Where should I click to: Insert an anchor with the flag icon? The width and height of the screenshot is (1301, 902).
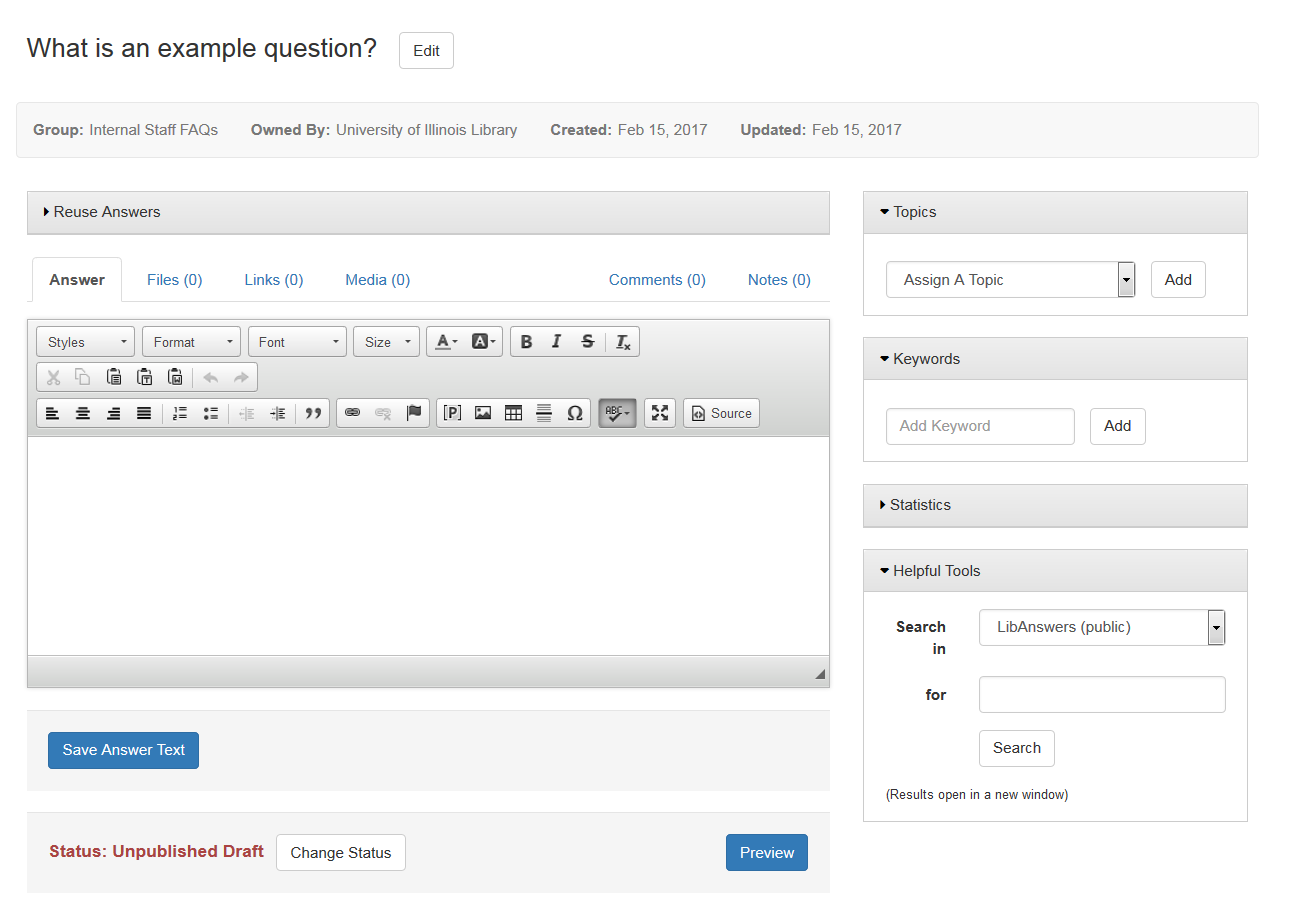pos(414,413)
